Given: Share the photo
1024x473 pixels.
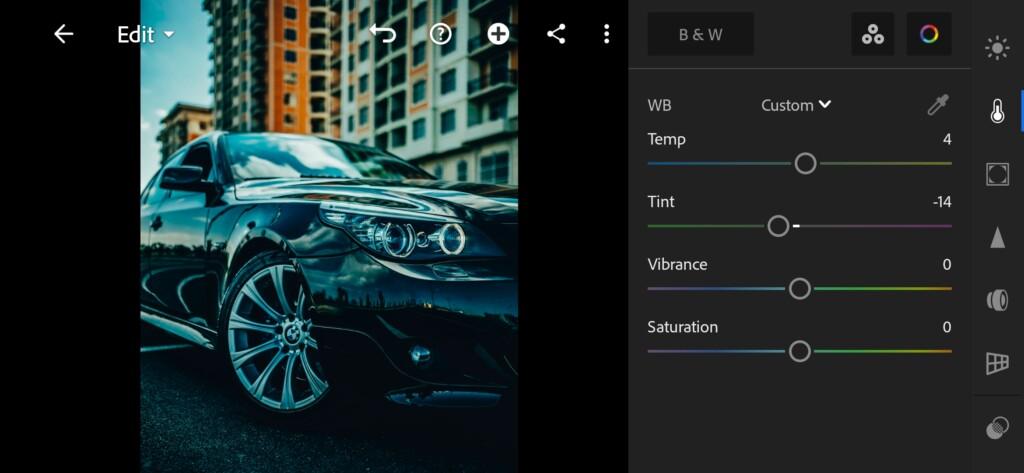Looking at the screenshot, I should [556, 34].
